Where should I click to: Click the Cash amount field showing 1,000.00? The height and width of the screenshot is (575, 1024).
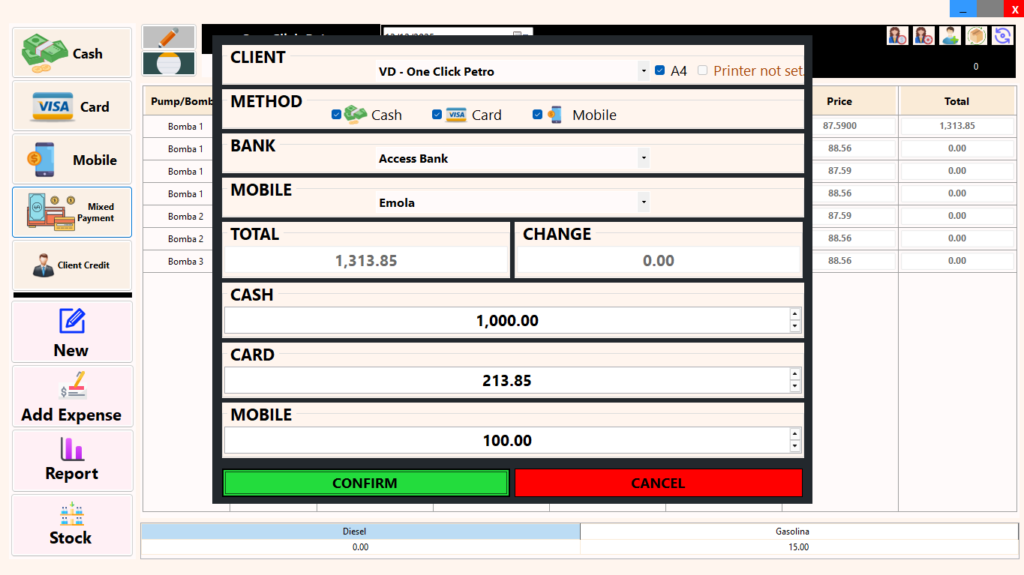(x=507, y=321)
